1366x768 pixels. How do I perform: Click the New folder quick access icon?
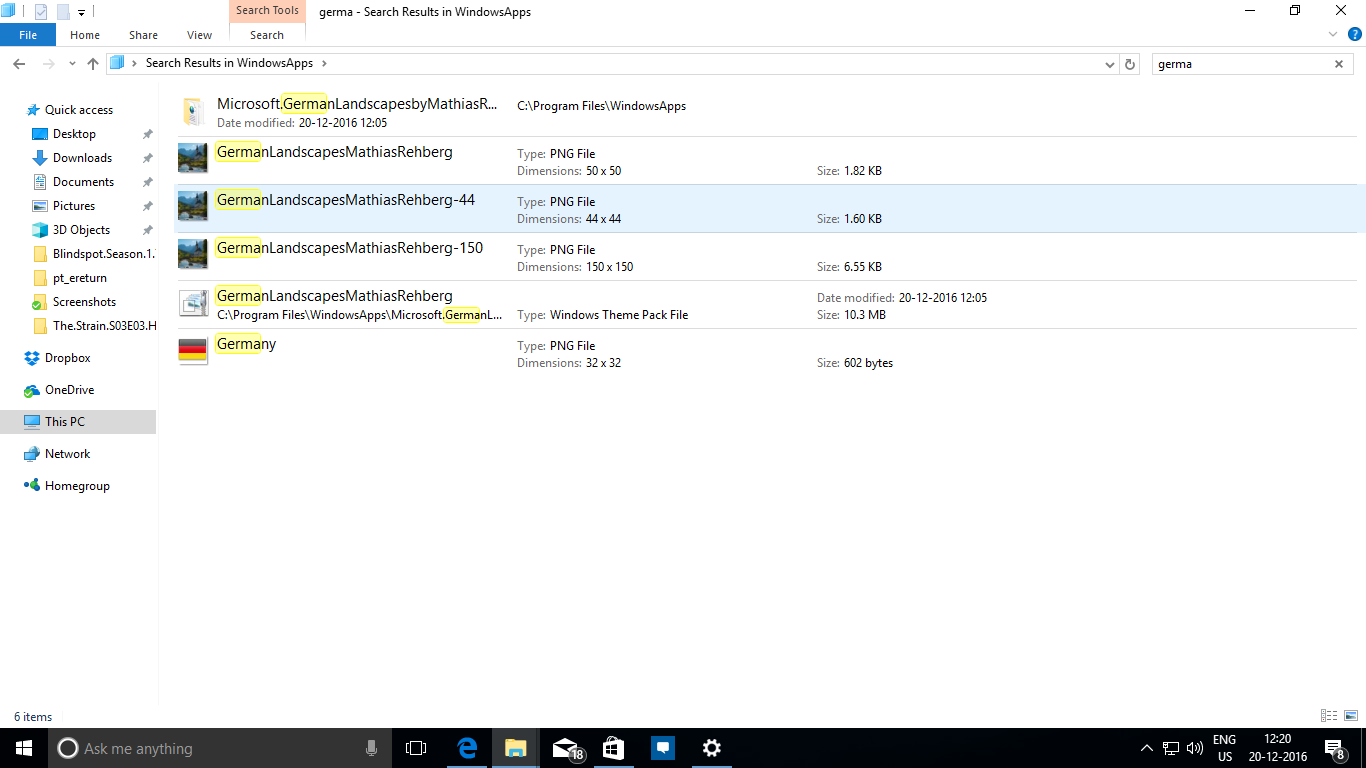coord(62,12)
